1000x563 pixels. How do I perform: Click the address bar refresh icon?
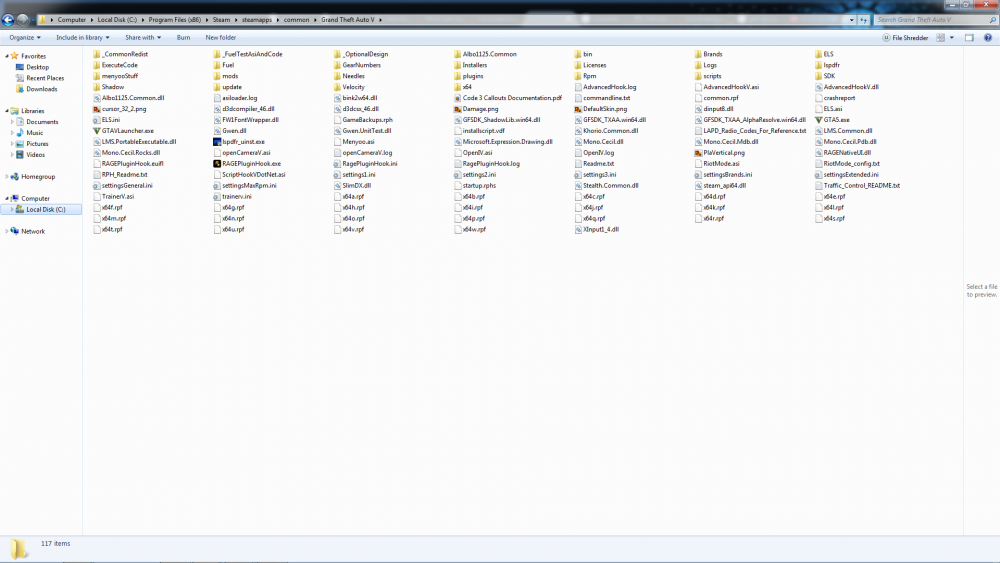(x=864, y=20)
